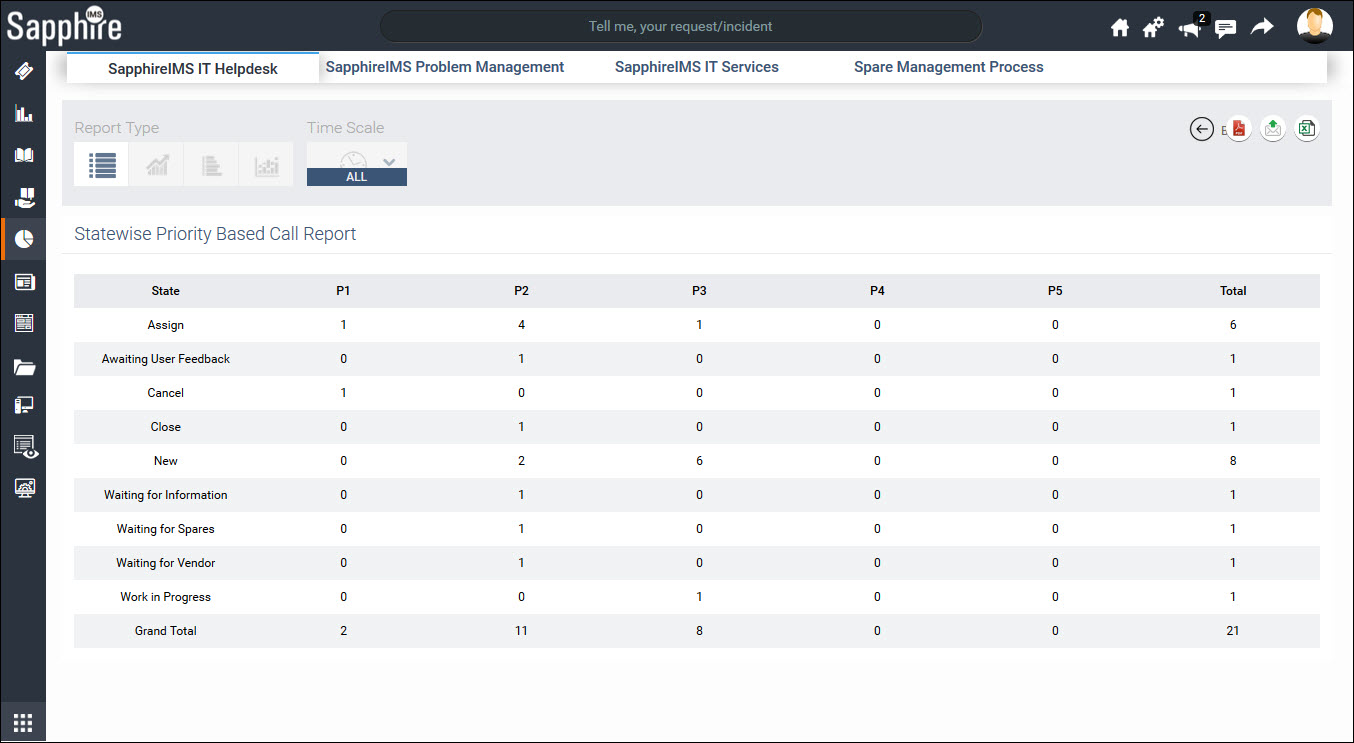The width and height of the screenshot is (1354, 743).
Task: Export the report to Excel
Action: (1306, 128)
